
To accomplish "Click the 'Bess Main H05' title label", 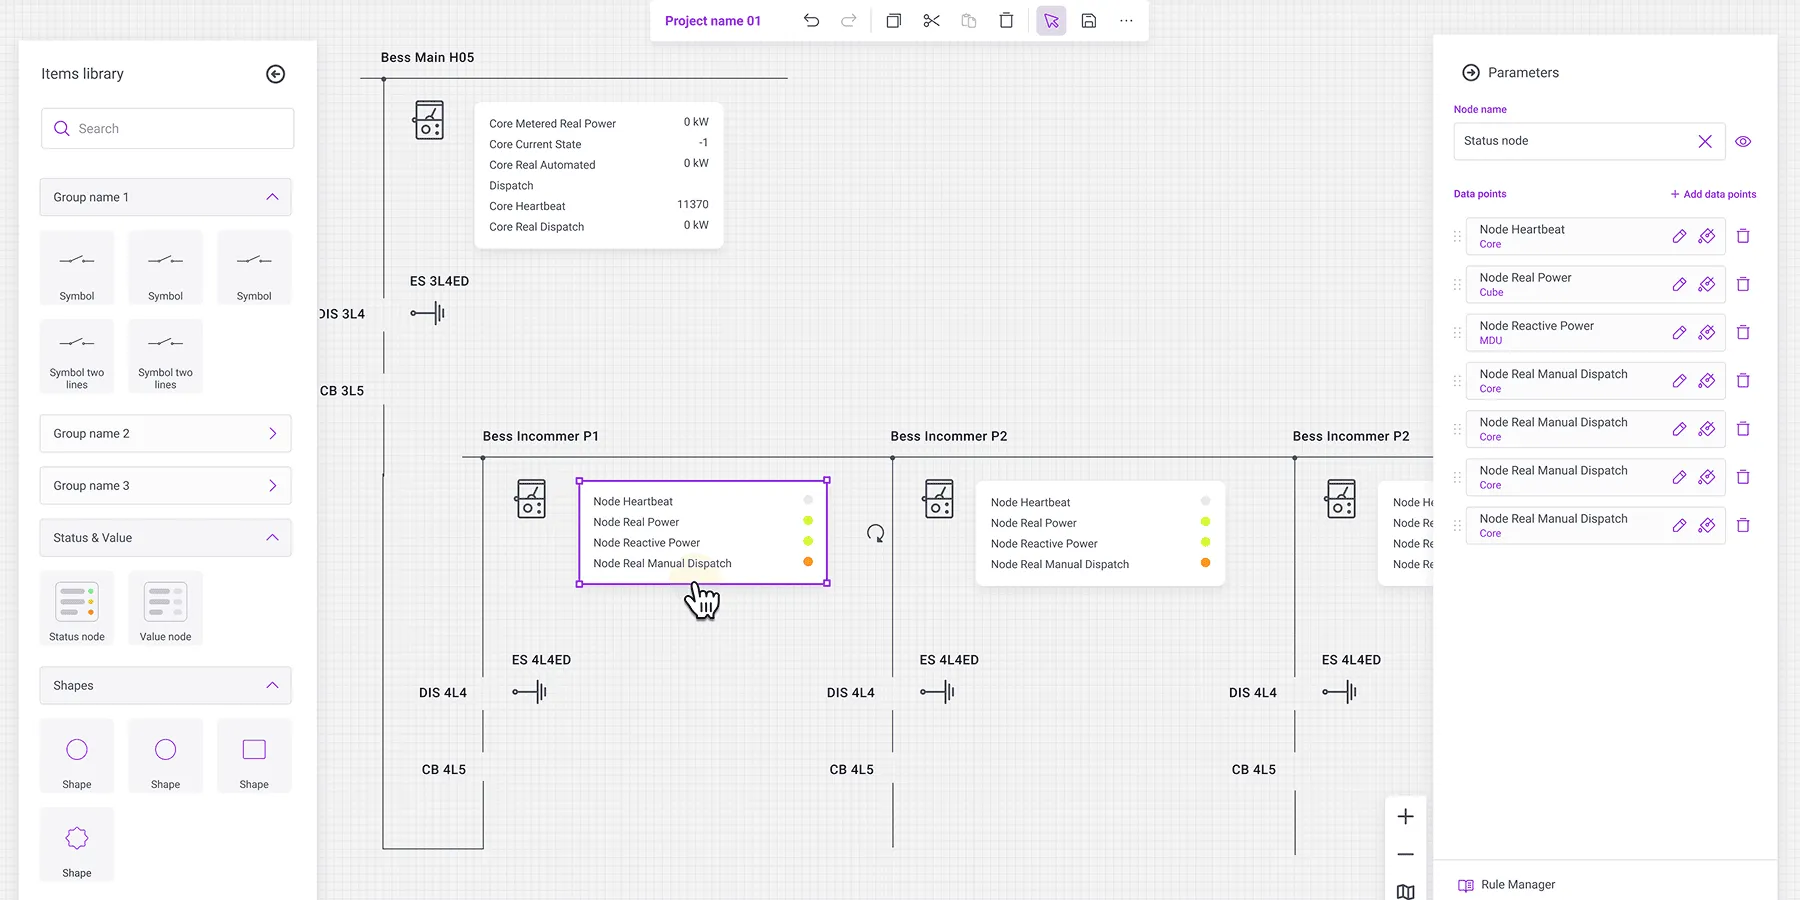I will click(427, 58).
